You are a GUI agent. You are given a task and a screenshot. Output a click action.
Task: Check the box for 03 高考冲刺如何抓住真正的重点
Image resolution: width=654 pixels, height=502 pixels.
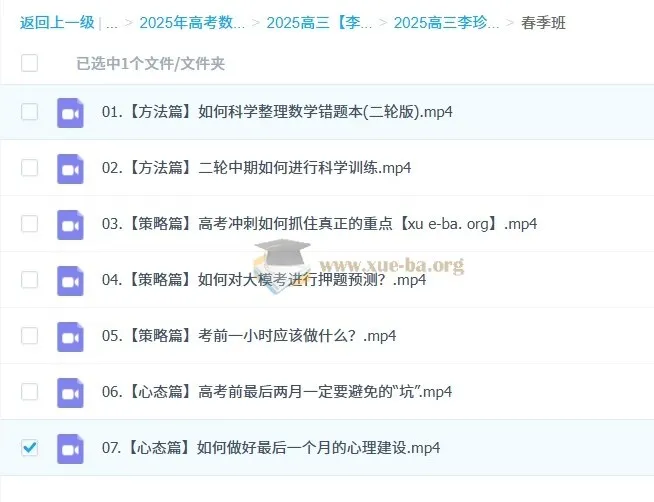click(x=30, y=223)
